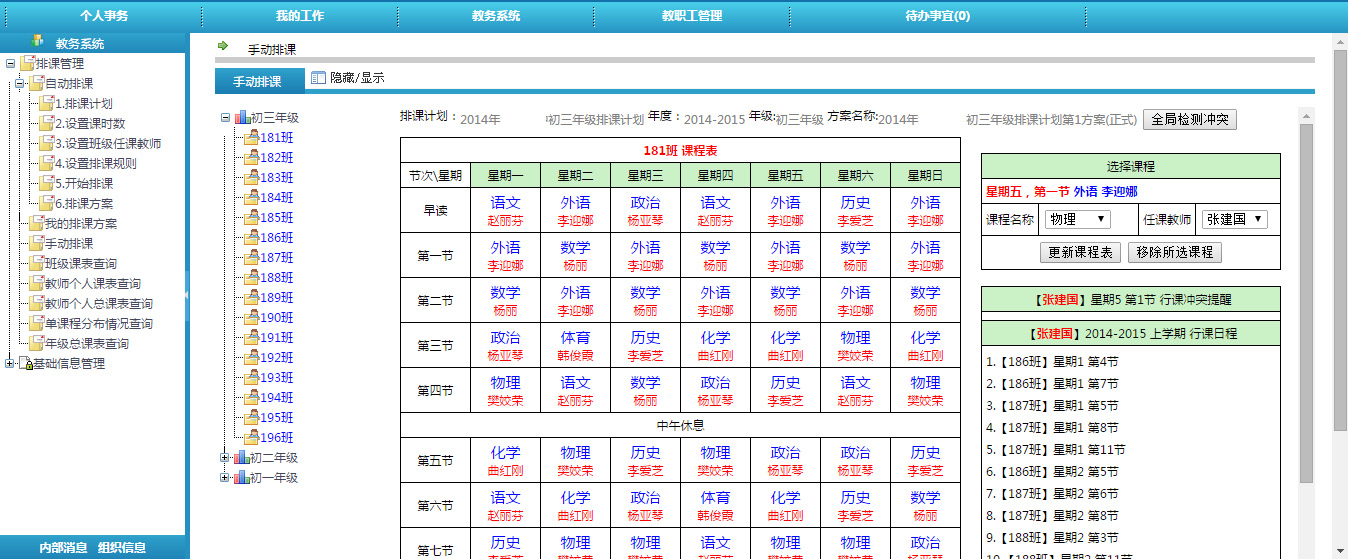Expand the 基础信息管理 tree node
1348x559 pixels.
[10, 364]
